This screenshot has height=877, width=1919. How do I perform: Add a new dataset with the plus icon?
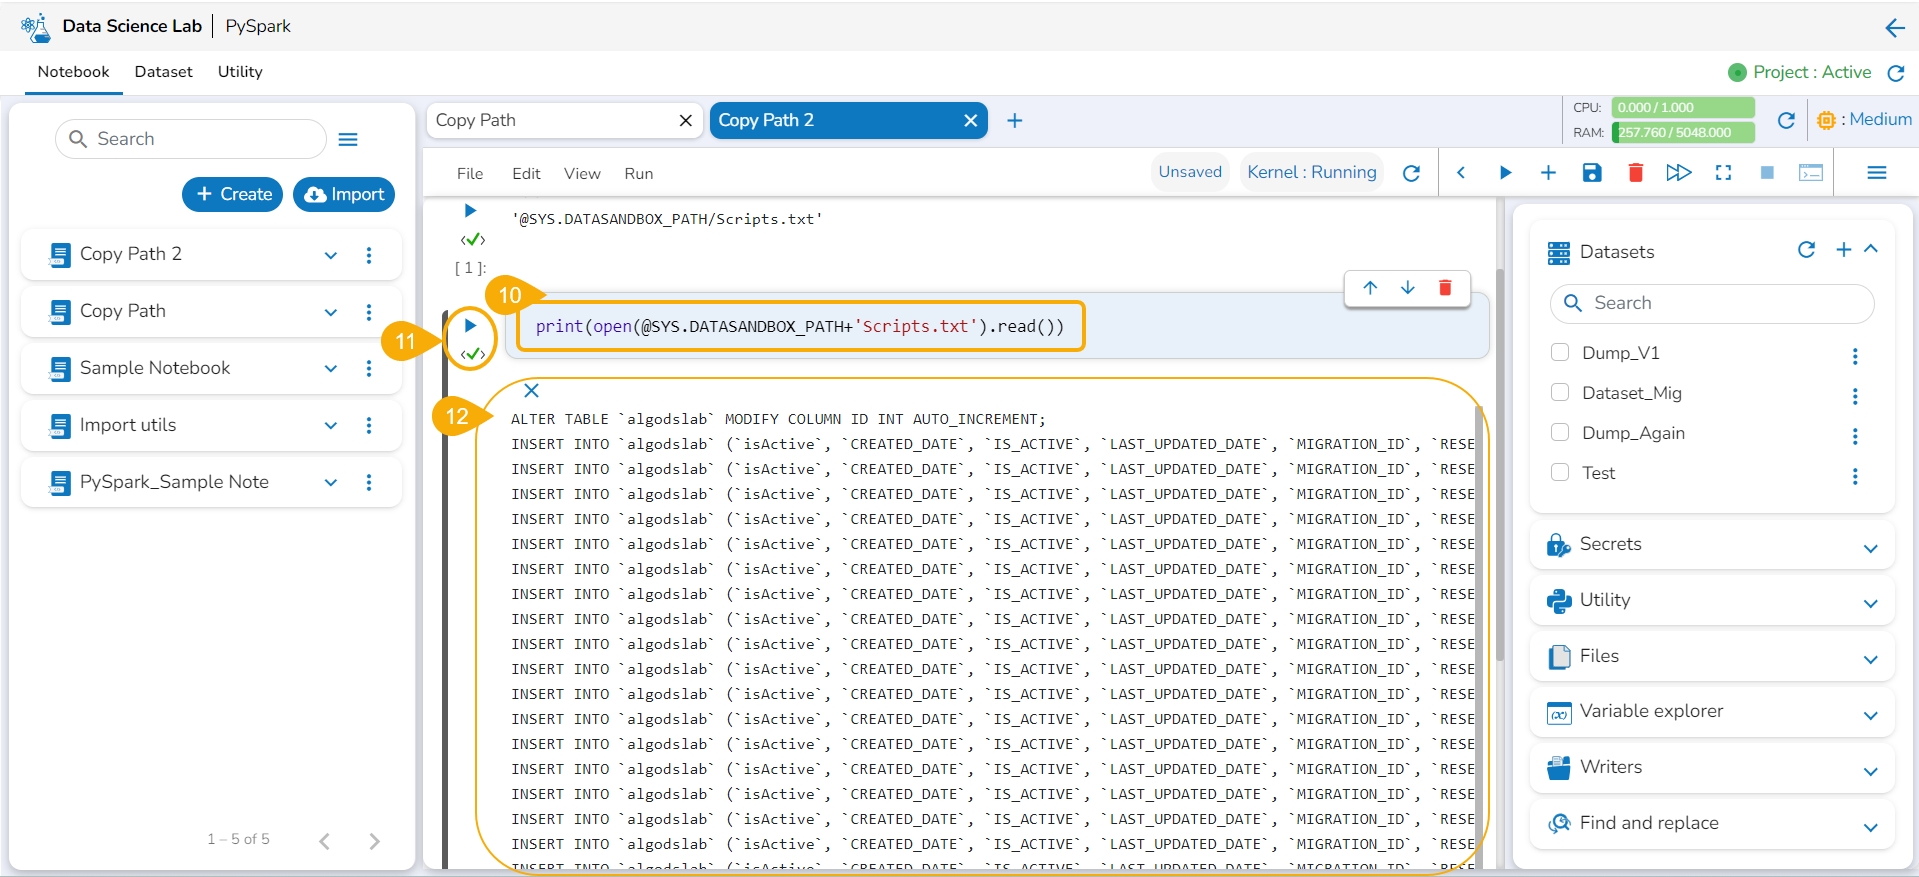[x=1844, y=250]
